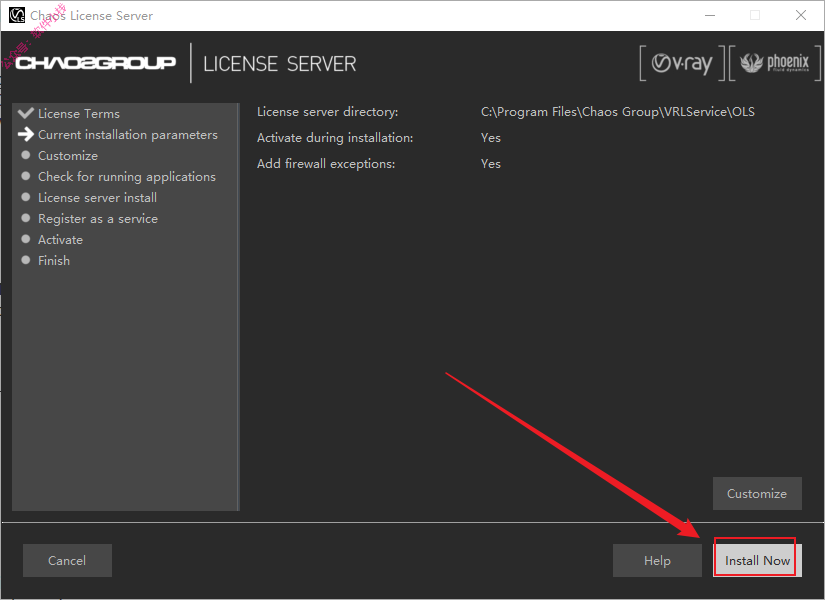Select the License Terms step

click(x=79, y=114)
